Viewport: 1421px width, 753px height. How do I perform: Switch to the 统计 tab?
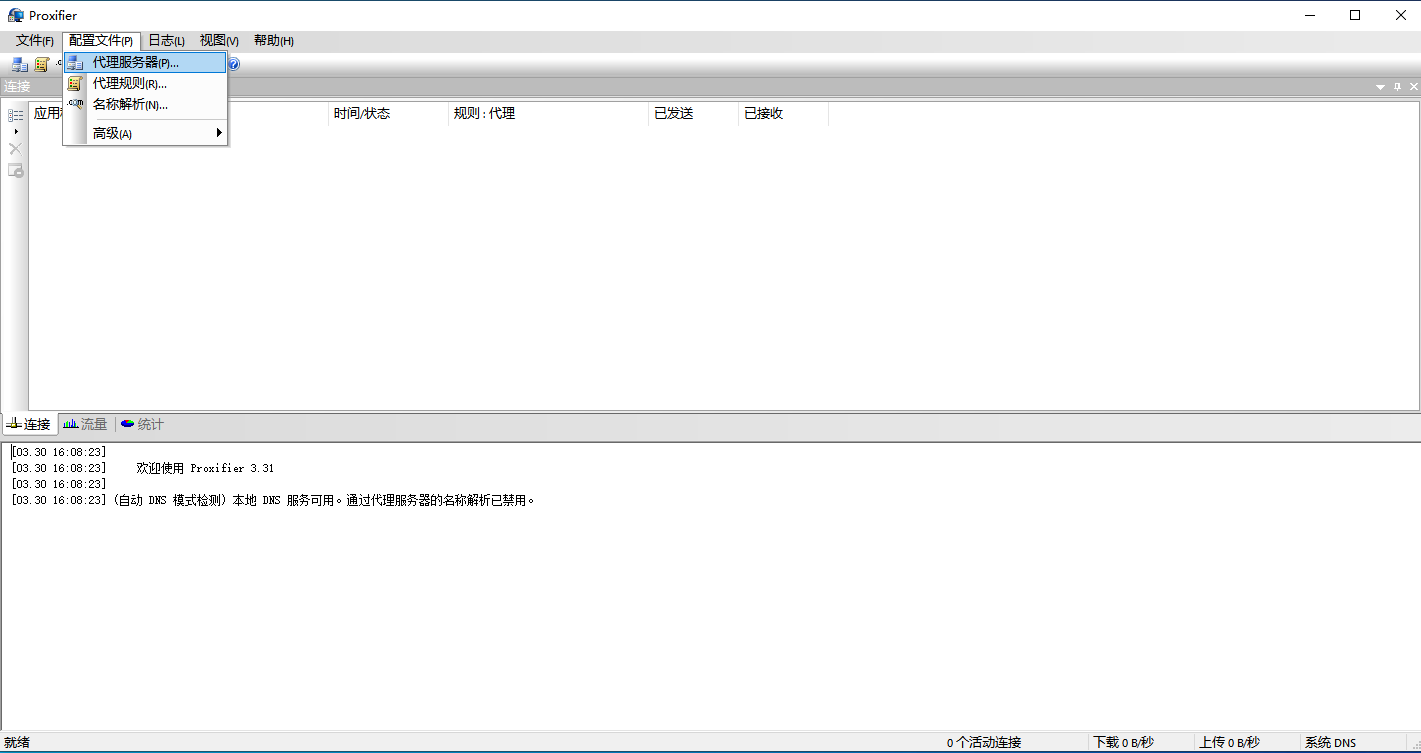tap(143, 424)
